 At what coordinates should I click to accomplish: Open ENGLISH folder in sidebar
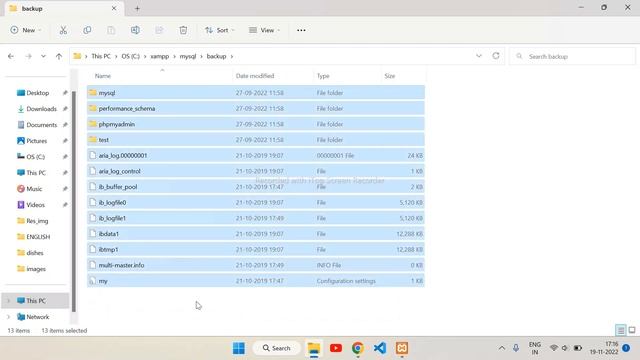tap(38, 237)
